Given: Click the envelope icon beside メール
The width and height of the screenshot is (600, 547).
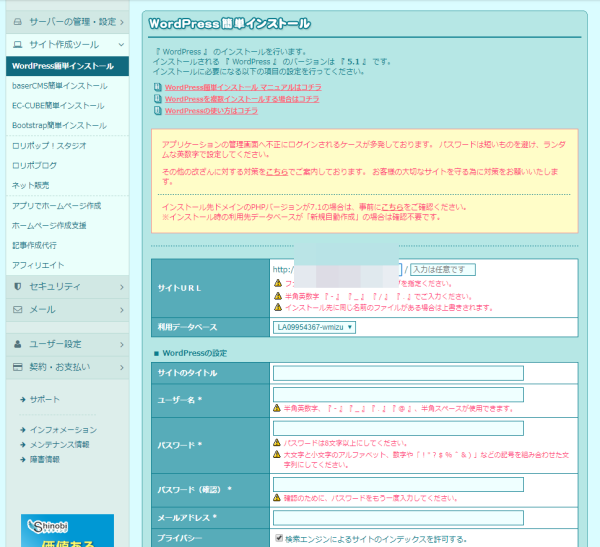Looking at the screenshot, I should coord(17,310).
